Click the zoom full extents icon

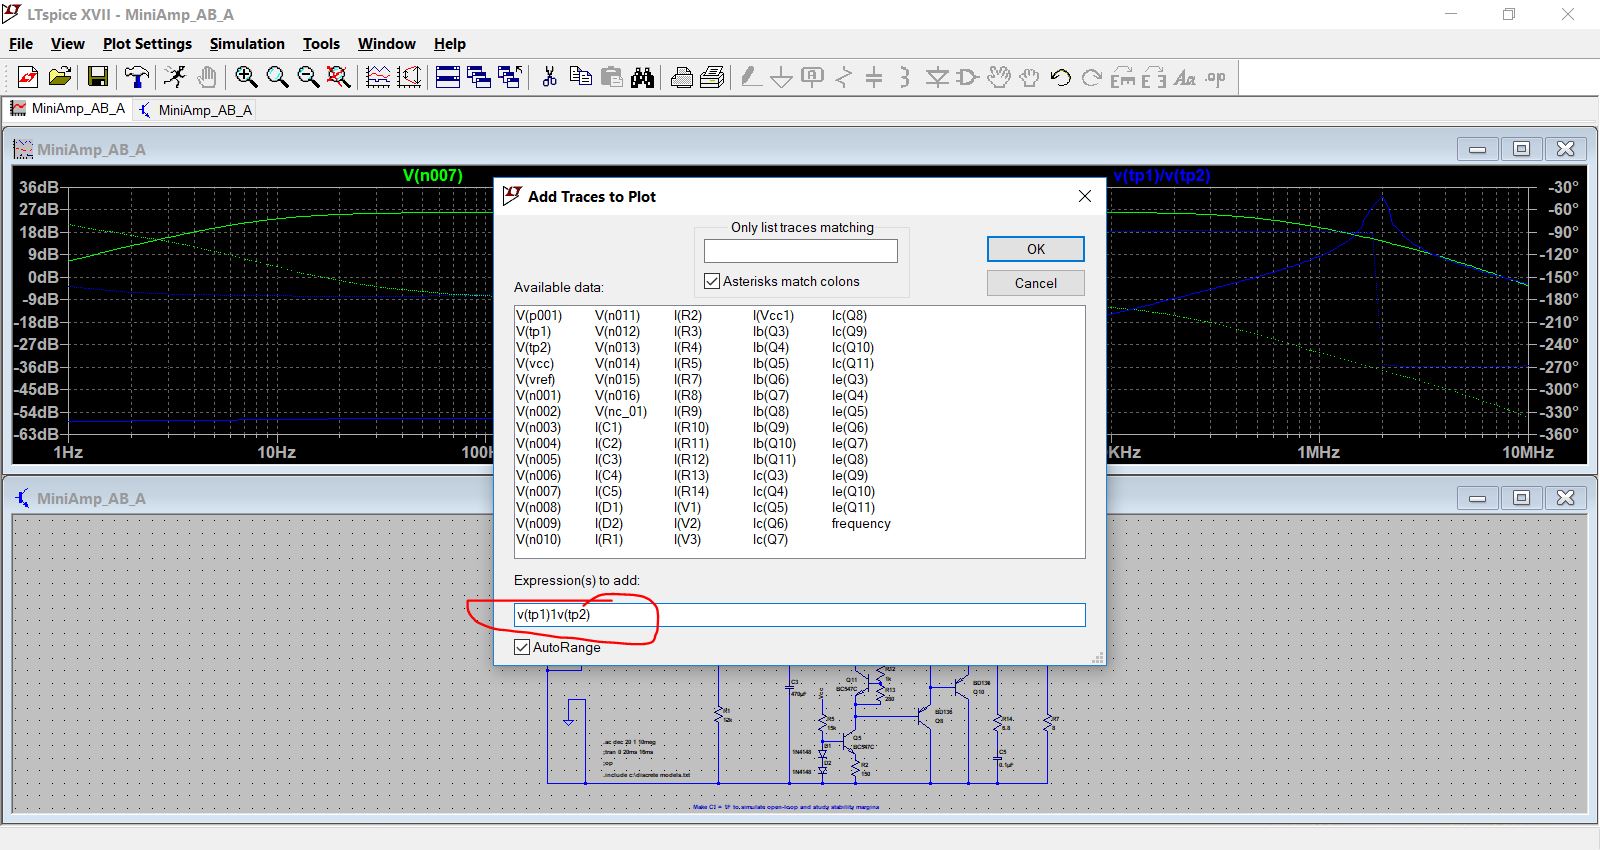[339, 77]
